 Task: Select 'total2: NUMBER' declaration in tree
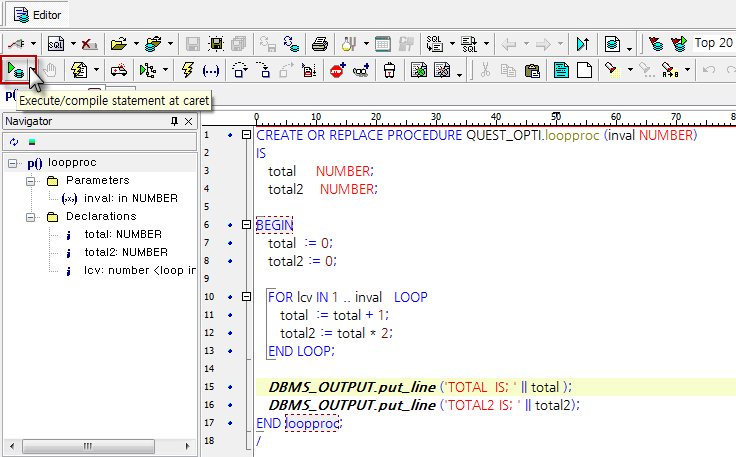(124, 252)
